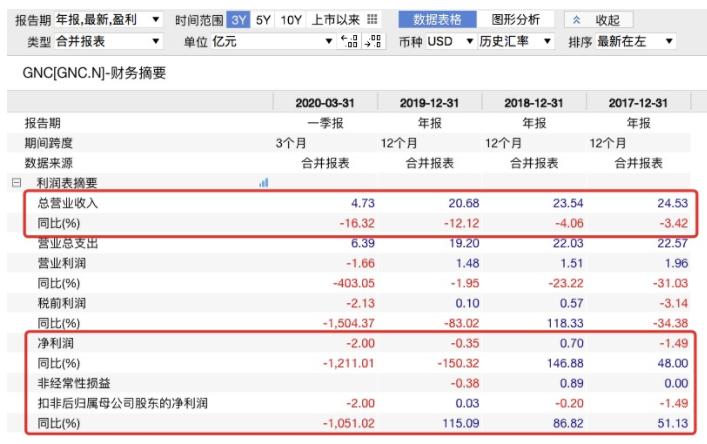The height and width of the screenshot is (444, 707).
Task: Switch to the 图形分析 tab
Action: (x=515, y=19)
